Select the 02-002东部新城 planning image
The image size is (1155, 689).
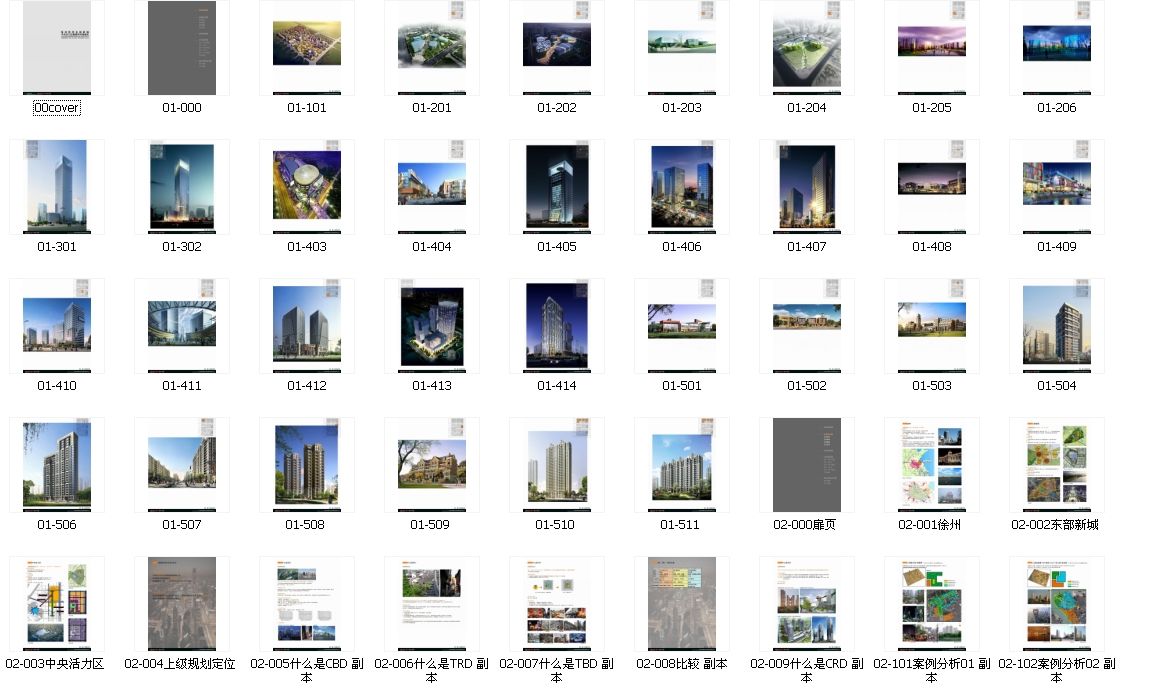(1056, 464)
